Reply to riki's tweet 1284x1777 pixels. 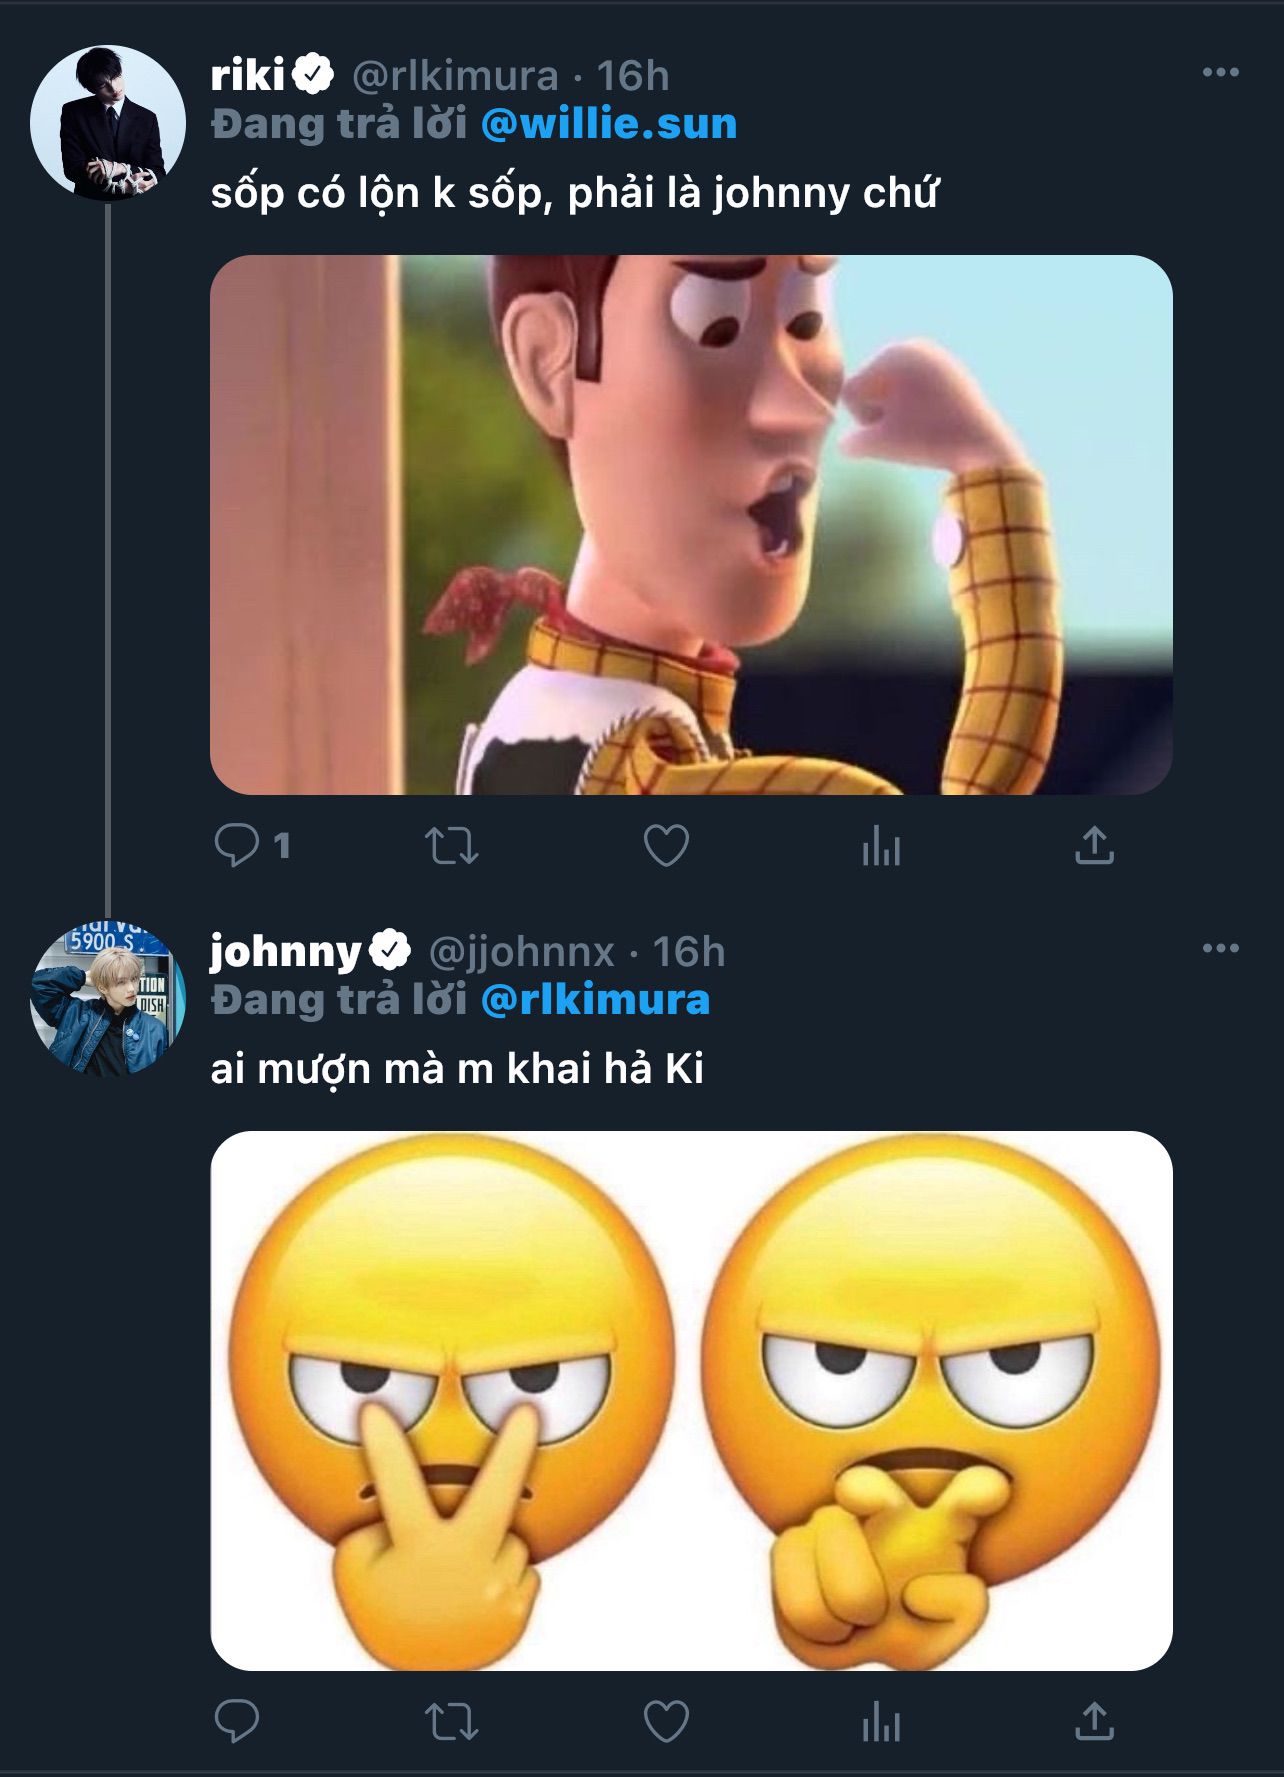tap(237, 846)
